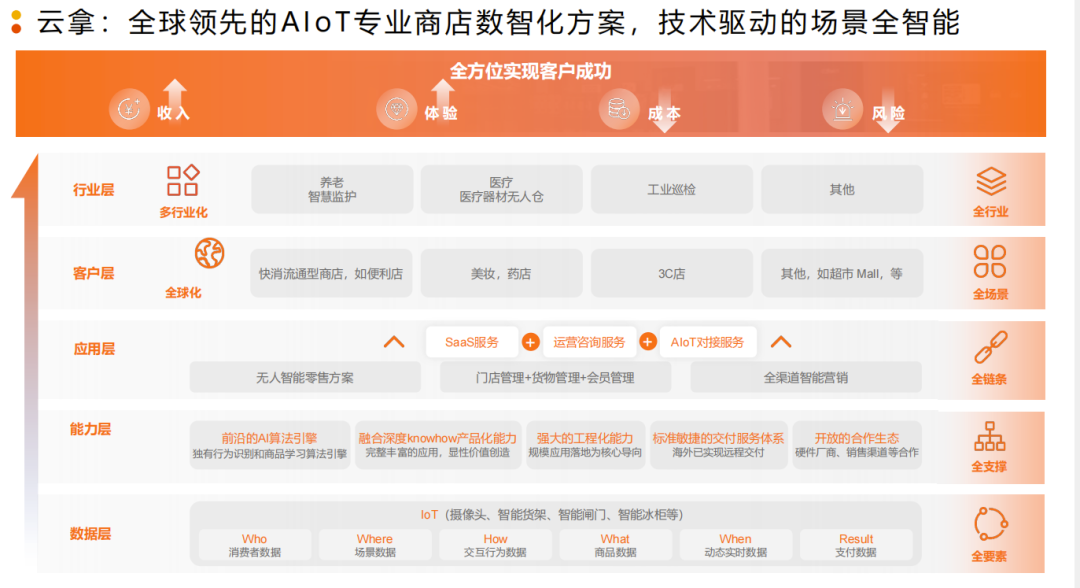Click the 数据层 label

(90, 534)
